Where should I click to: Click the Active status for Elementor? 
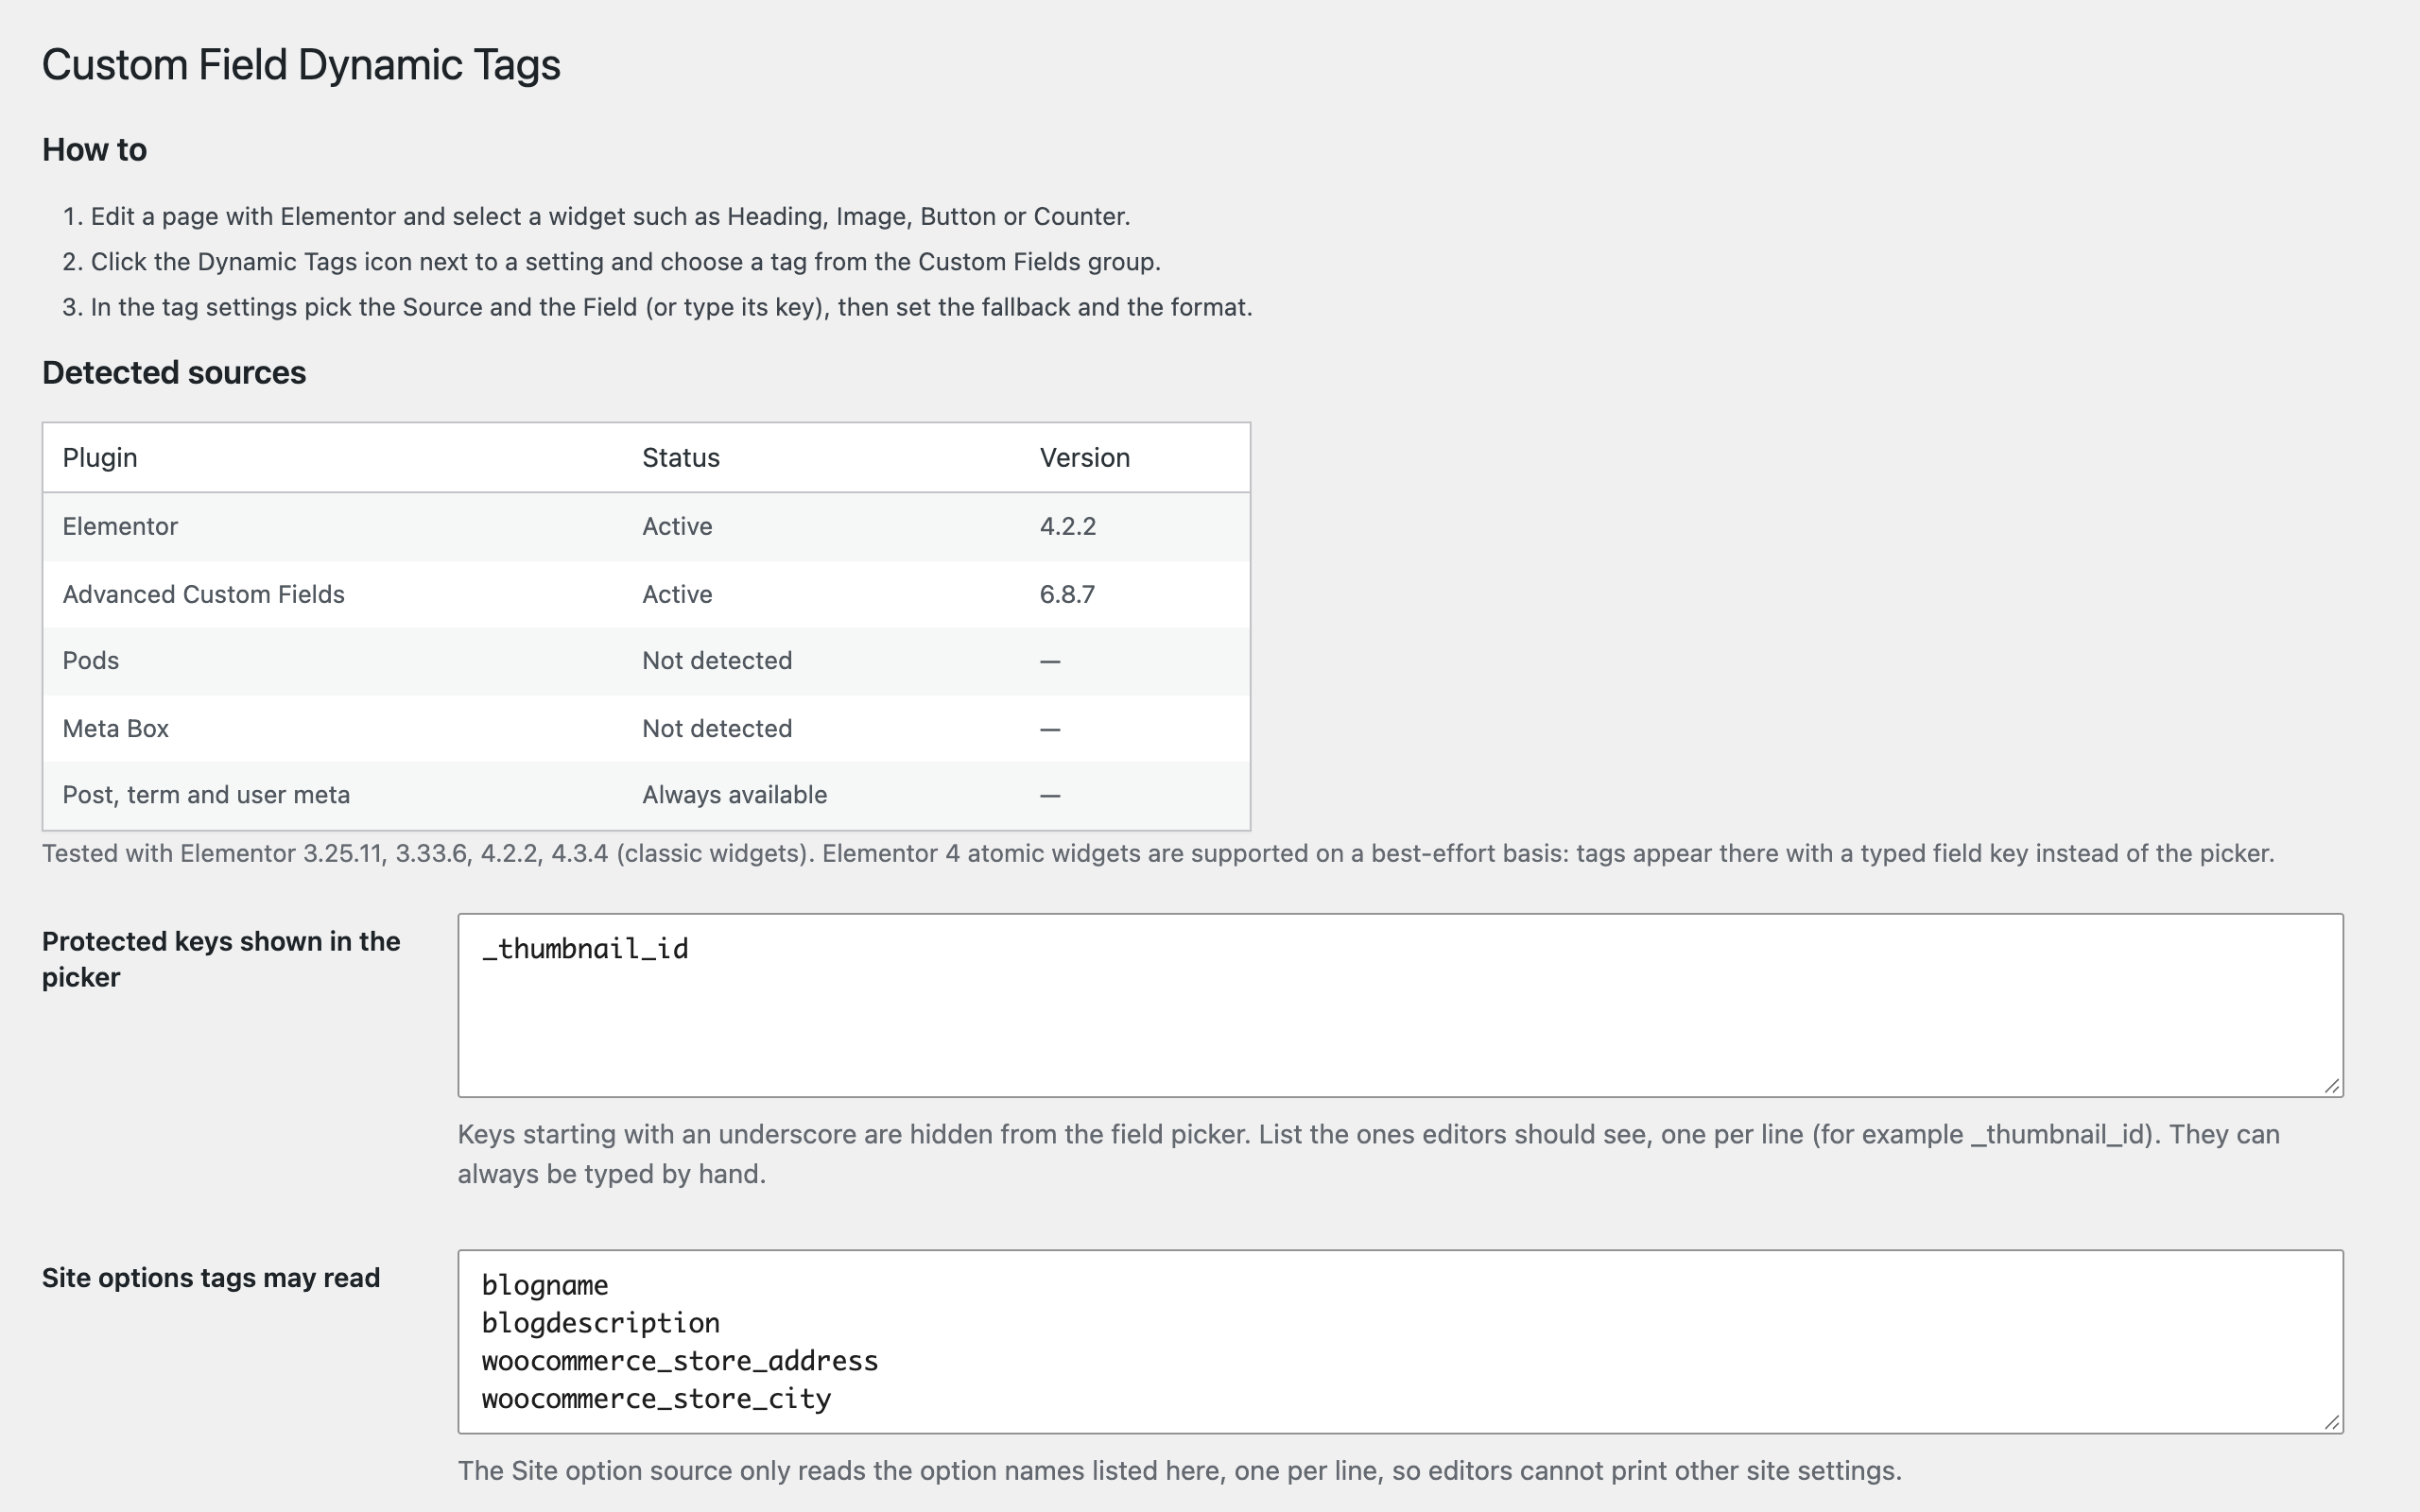click(677, 527)
